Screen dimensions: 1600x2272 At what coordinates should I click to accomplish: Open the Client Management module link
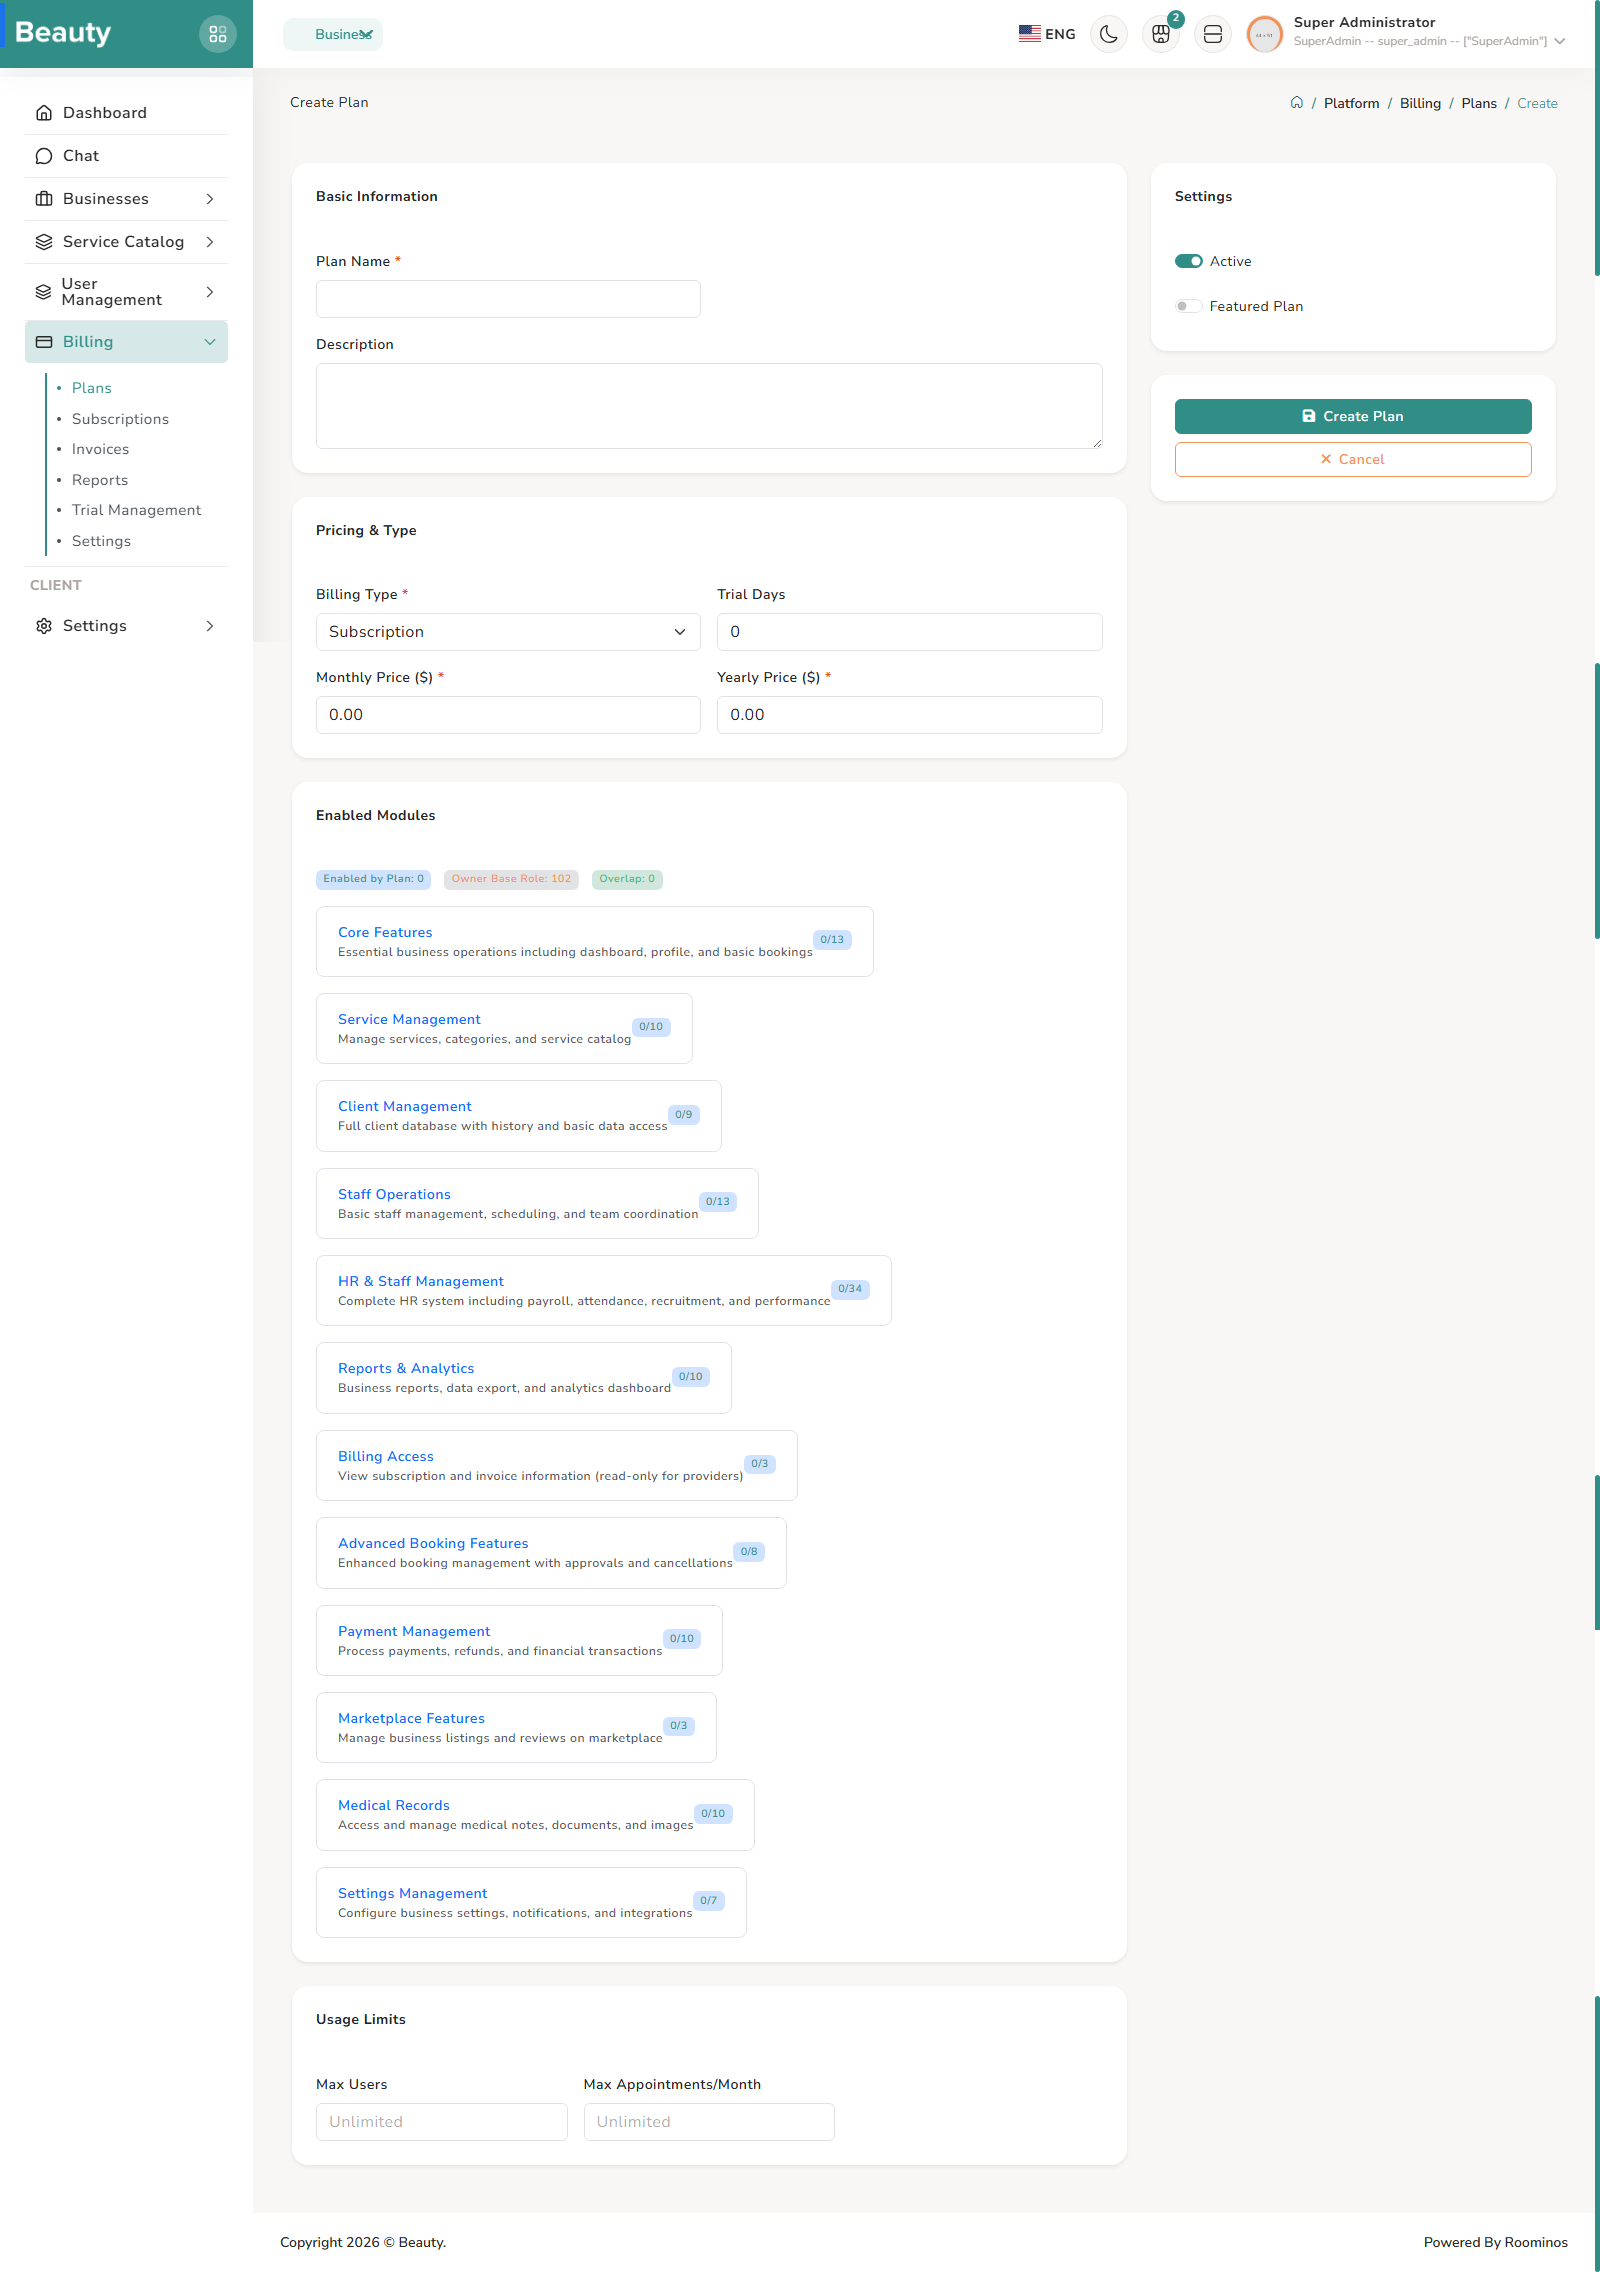coord(405,1106)
